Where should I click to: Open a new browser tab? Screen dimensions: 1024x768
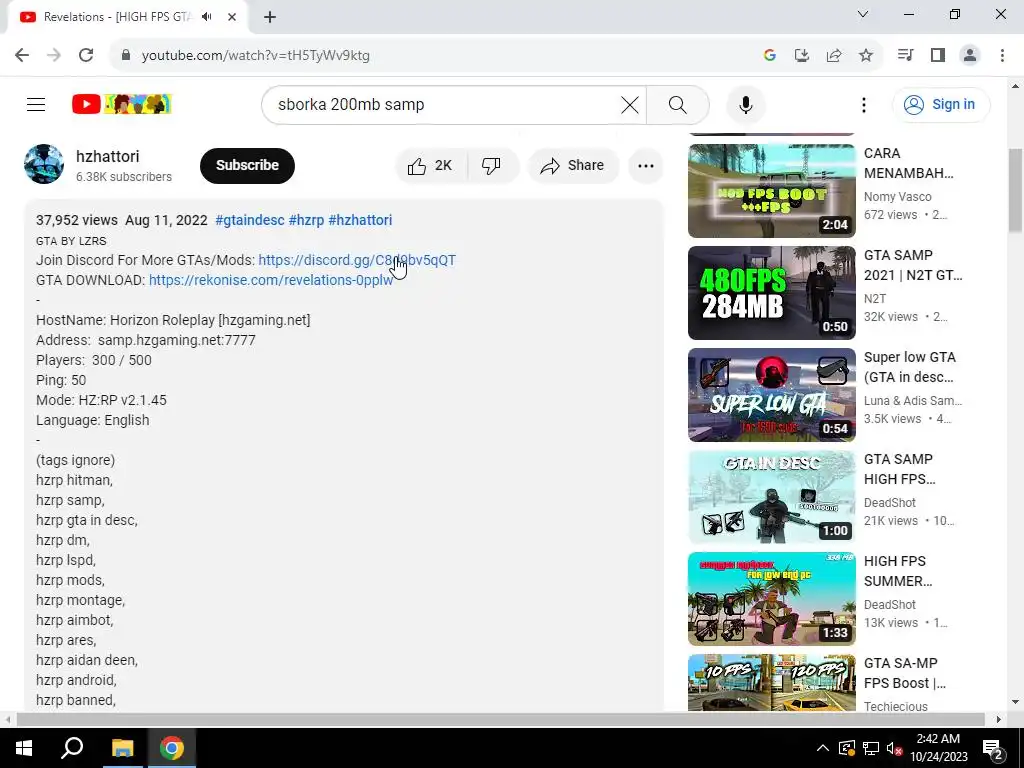coord(270,17)
